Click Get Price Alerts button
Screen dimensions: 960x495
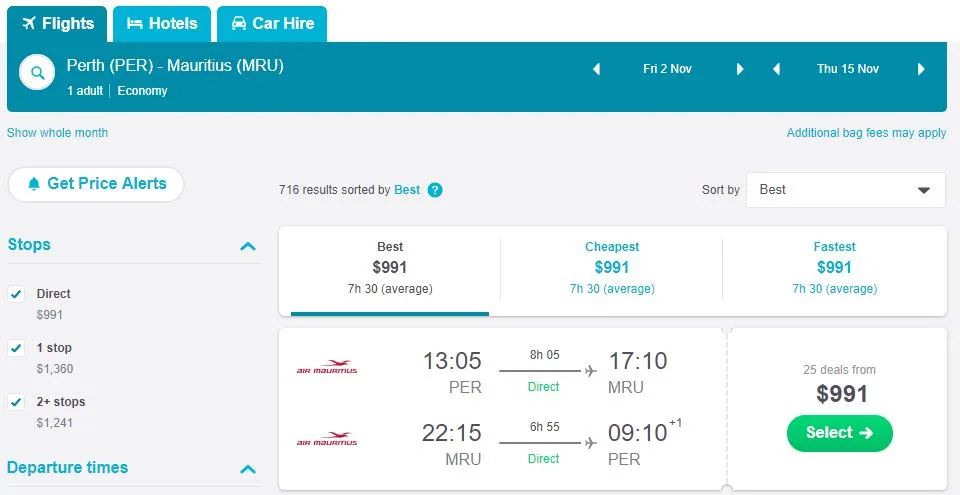pyautogui.click(x=96, y=184)
